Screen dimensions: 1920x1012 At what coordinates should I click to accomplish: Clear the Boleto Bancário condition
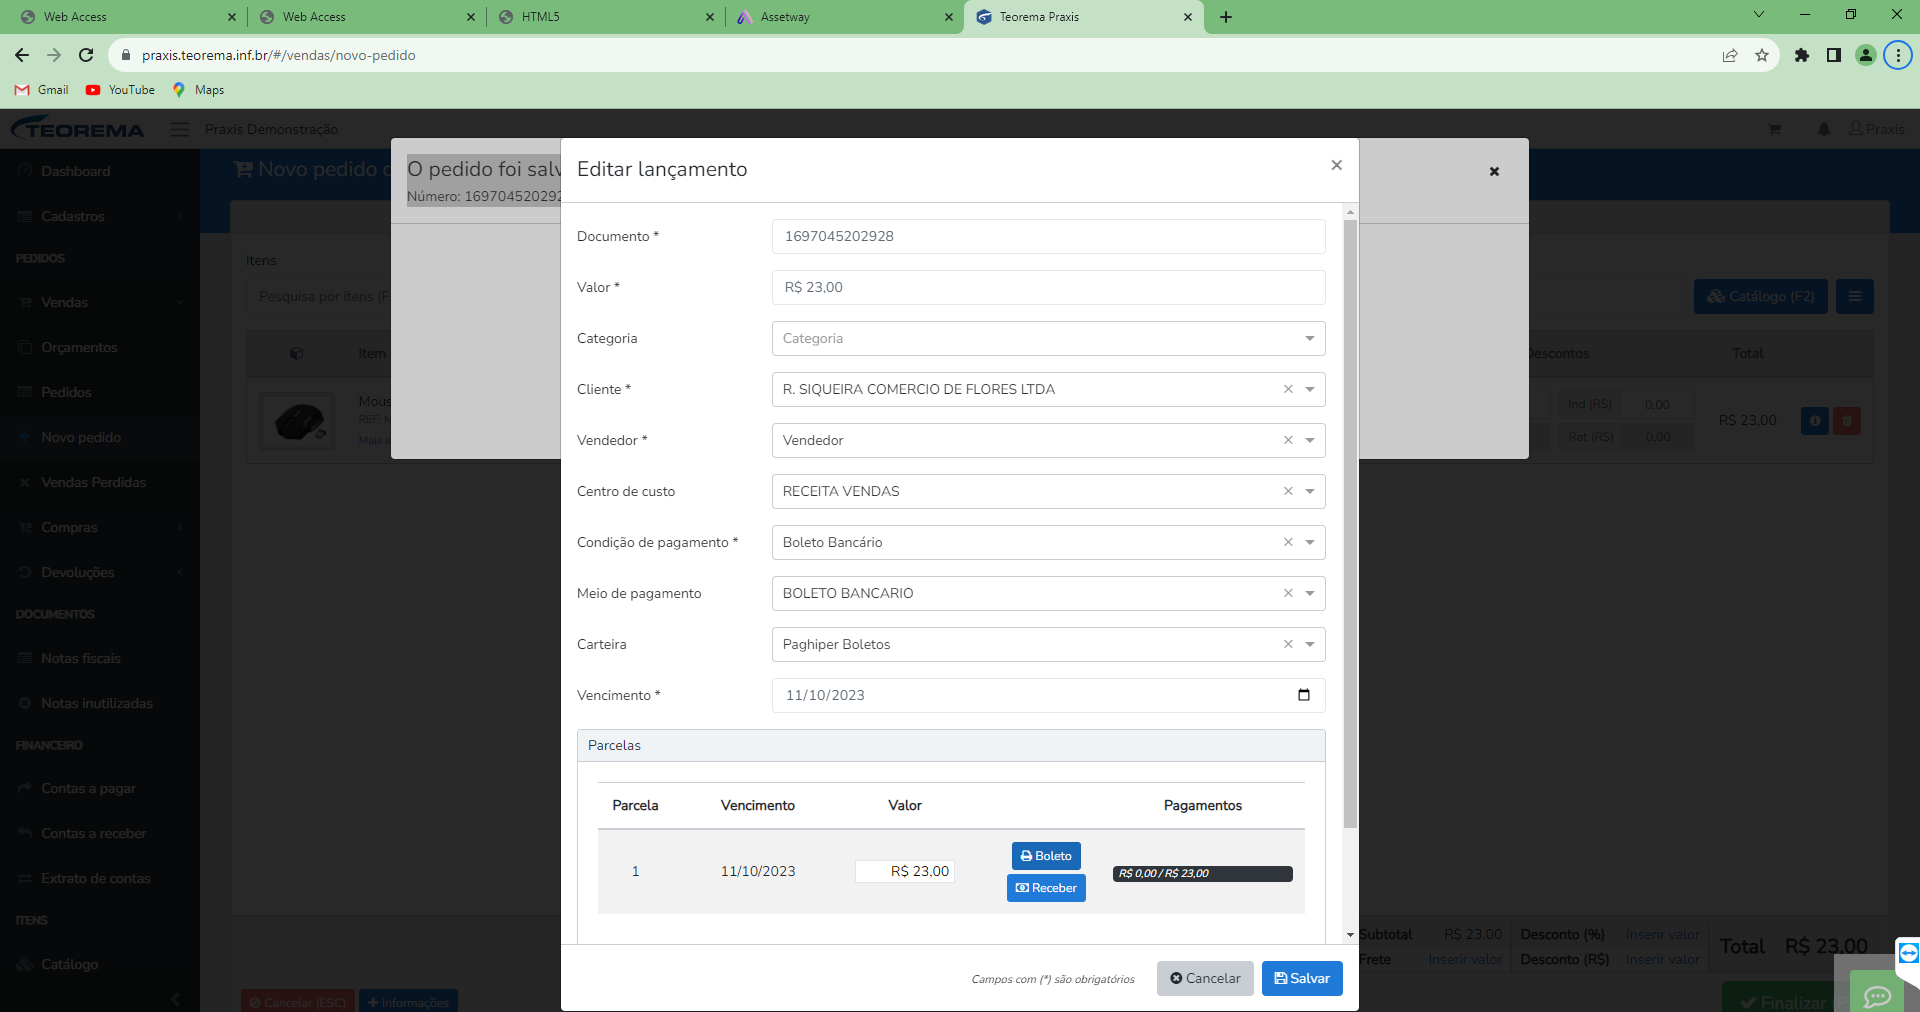click(1288, 542)
